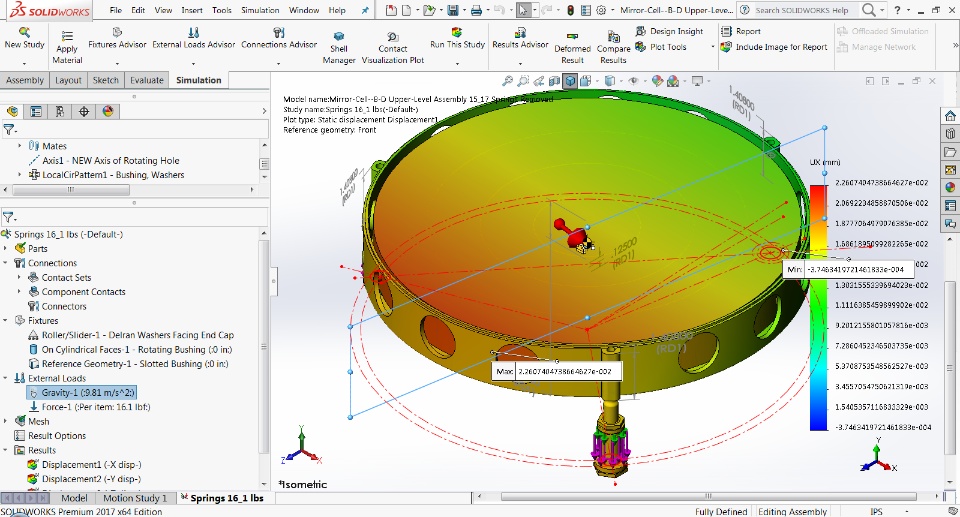Click the Contact Visualization Plot icon
The width and height of the screenshot is (960, 517).
393,36
